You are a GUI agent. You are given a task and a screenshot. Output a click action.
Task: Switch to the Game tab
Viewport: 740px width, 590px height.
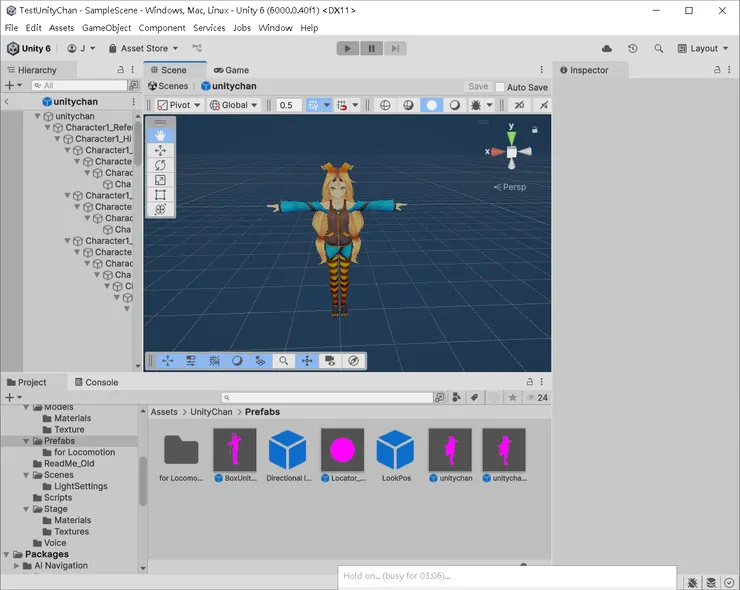click(231, 70)
